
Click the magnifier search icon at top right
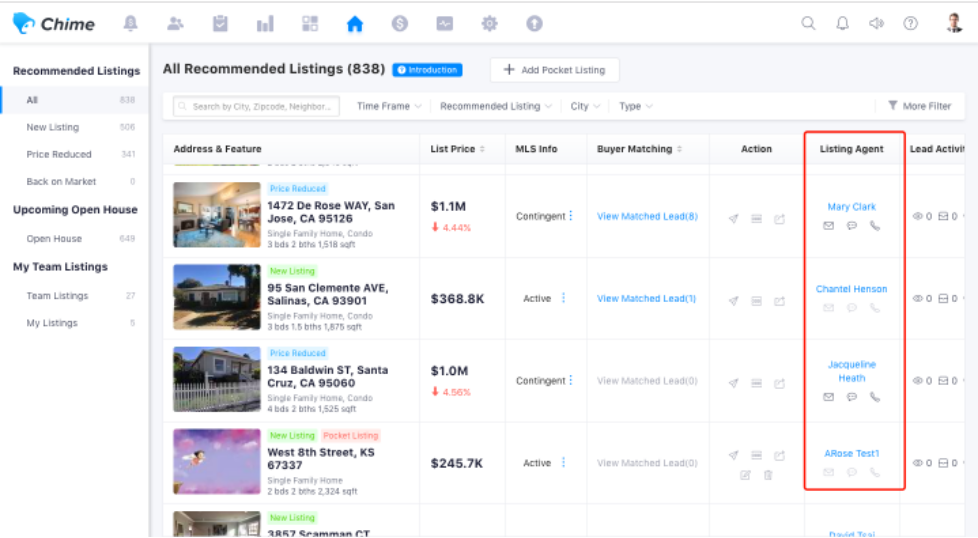(808, 24)
